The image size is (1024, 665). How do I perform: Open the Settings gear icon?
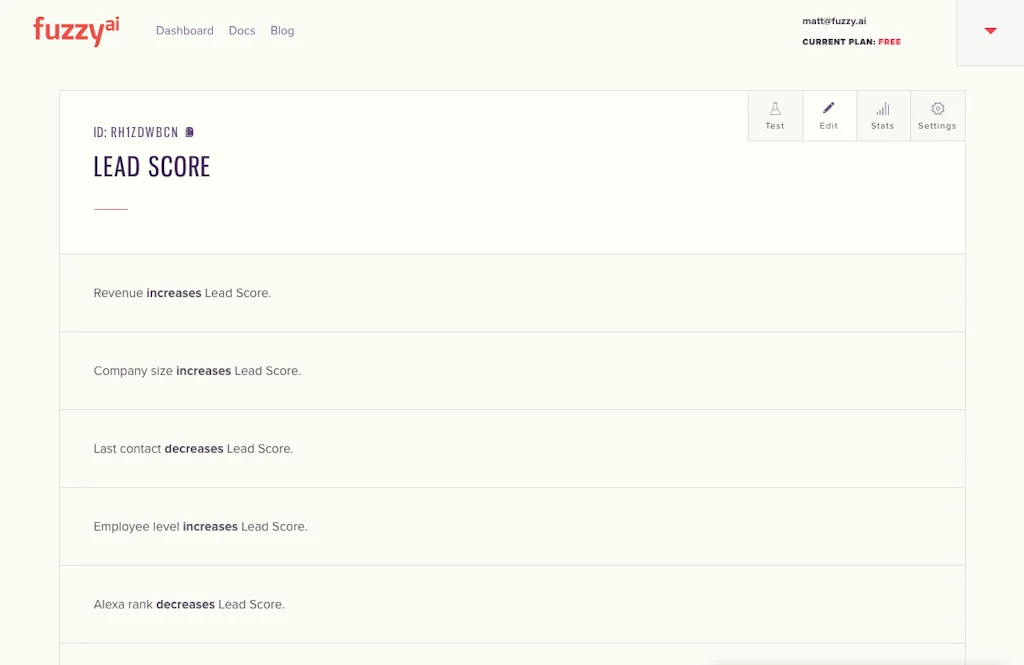pyautogui.click(x=937, y=114)
